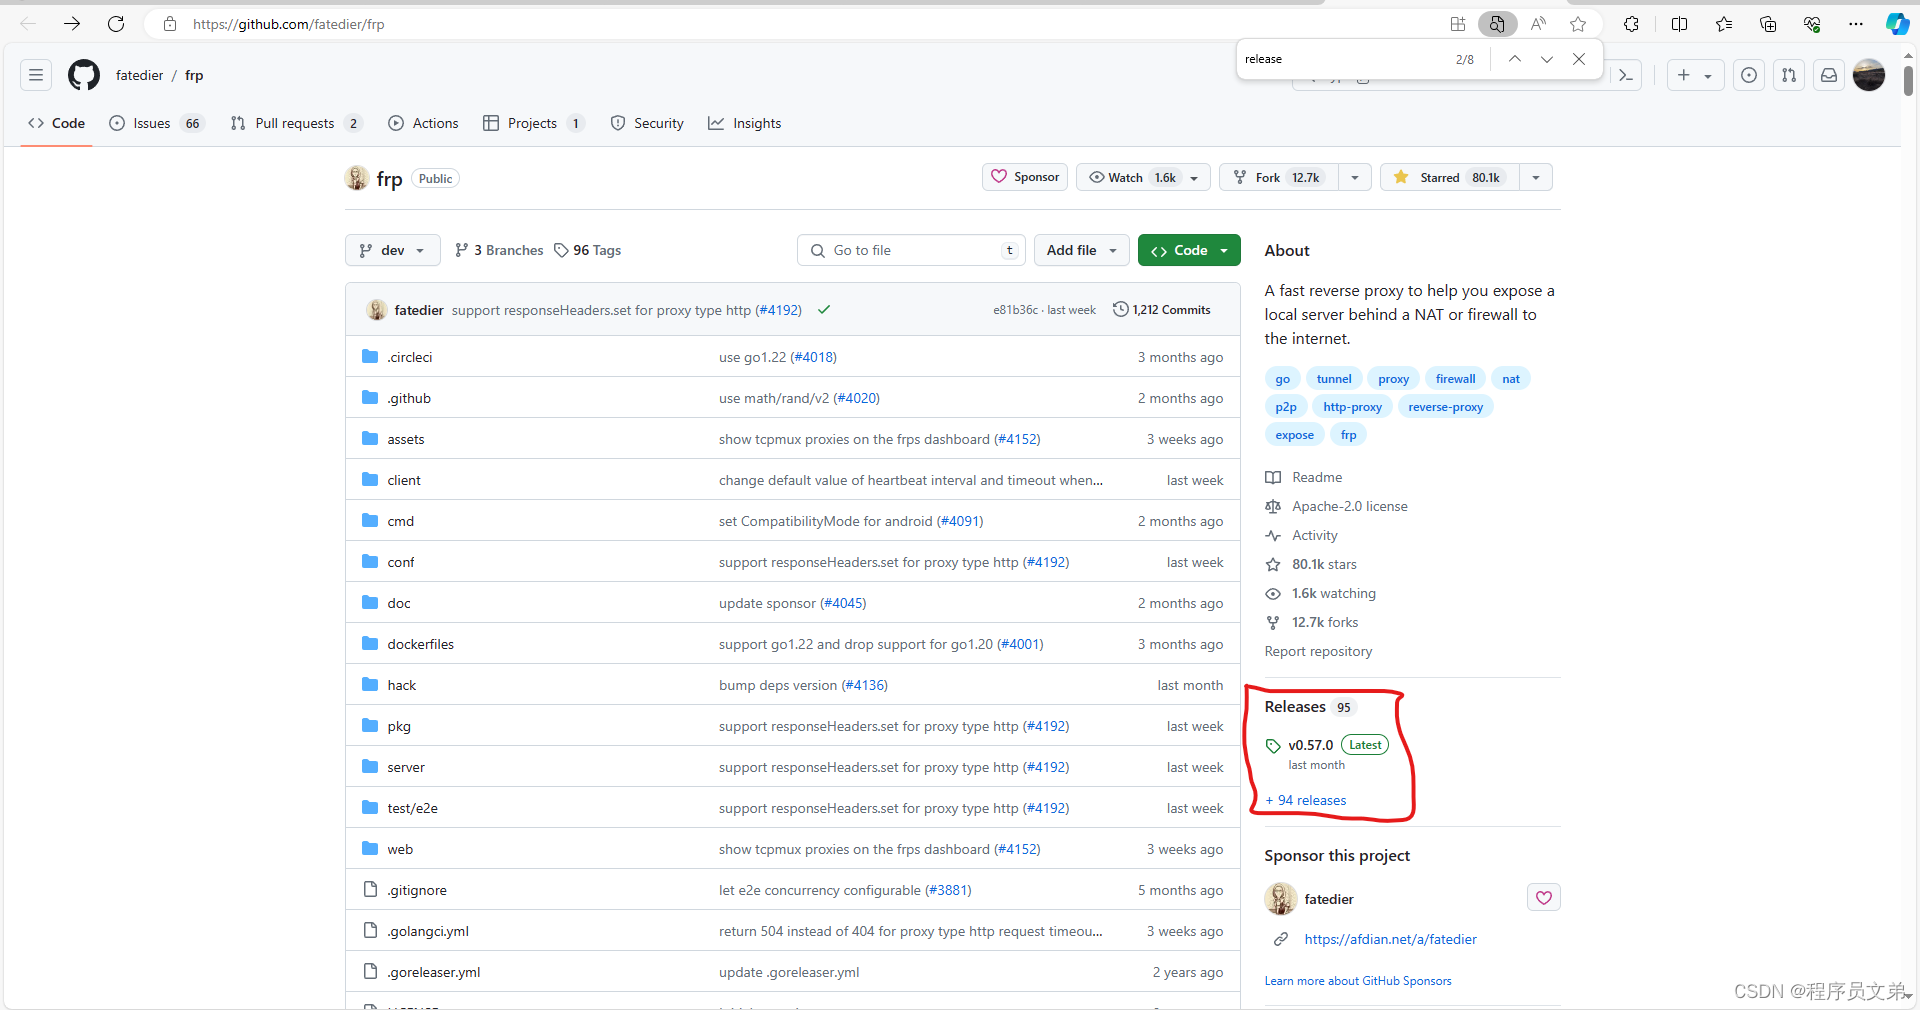Screen dimensions: 1920x1010
Task: Open GitHub command palette icon
Action: coord(1626,75)
